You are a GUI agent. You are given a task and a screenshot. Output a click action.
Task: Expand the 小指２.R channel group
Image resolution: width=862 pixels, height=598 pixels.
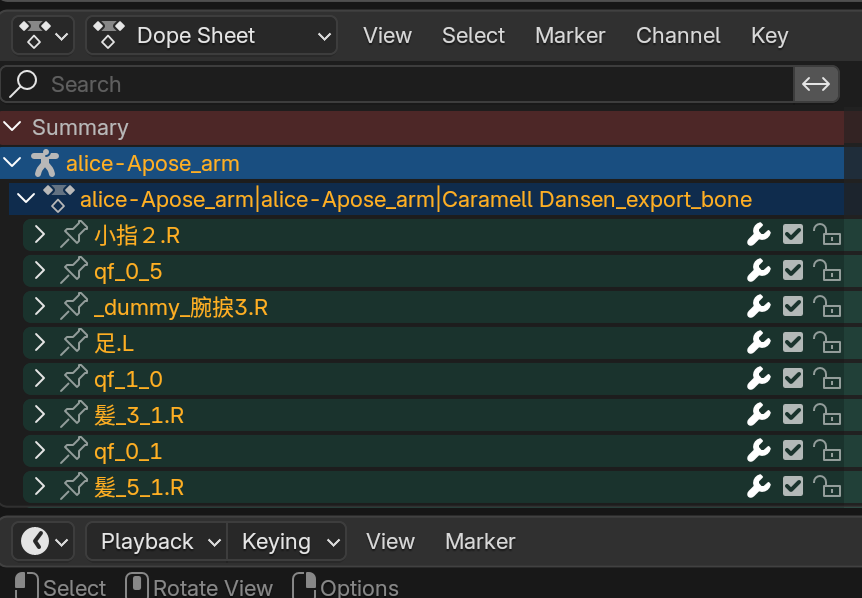[40, 235]
